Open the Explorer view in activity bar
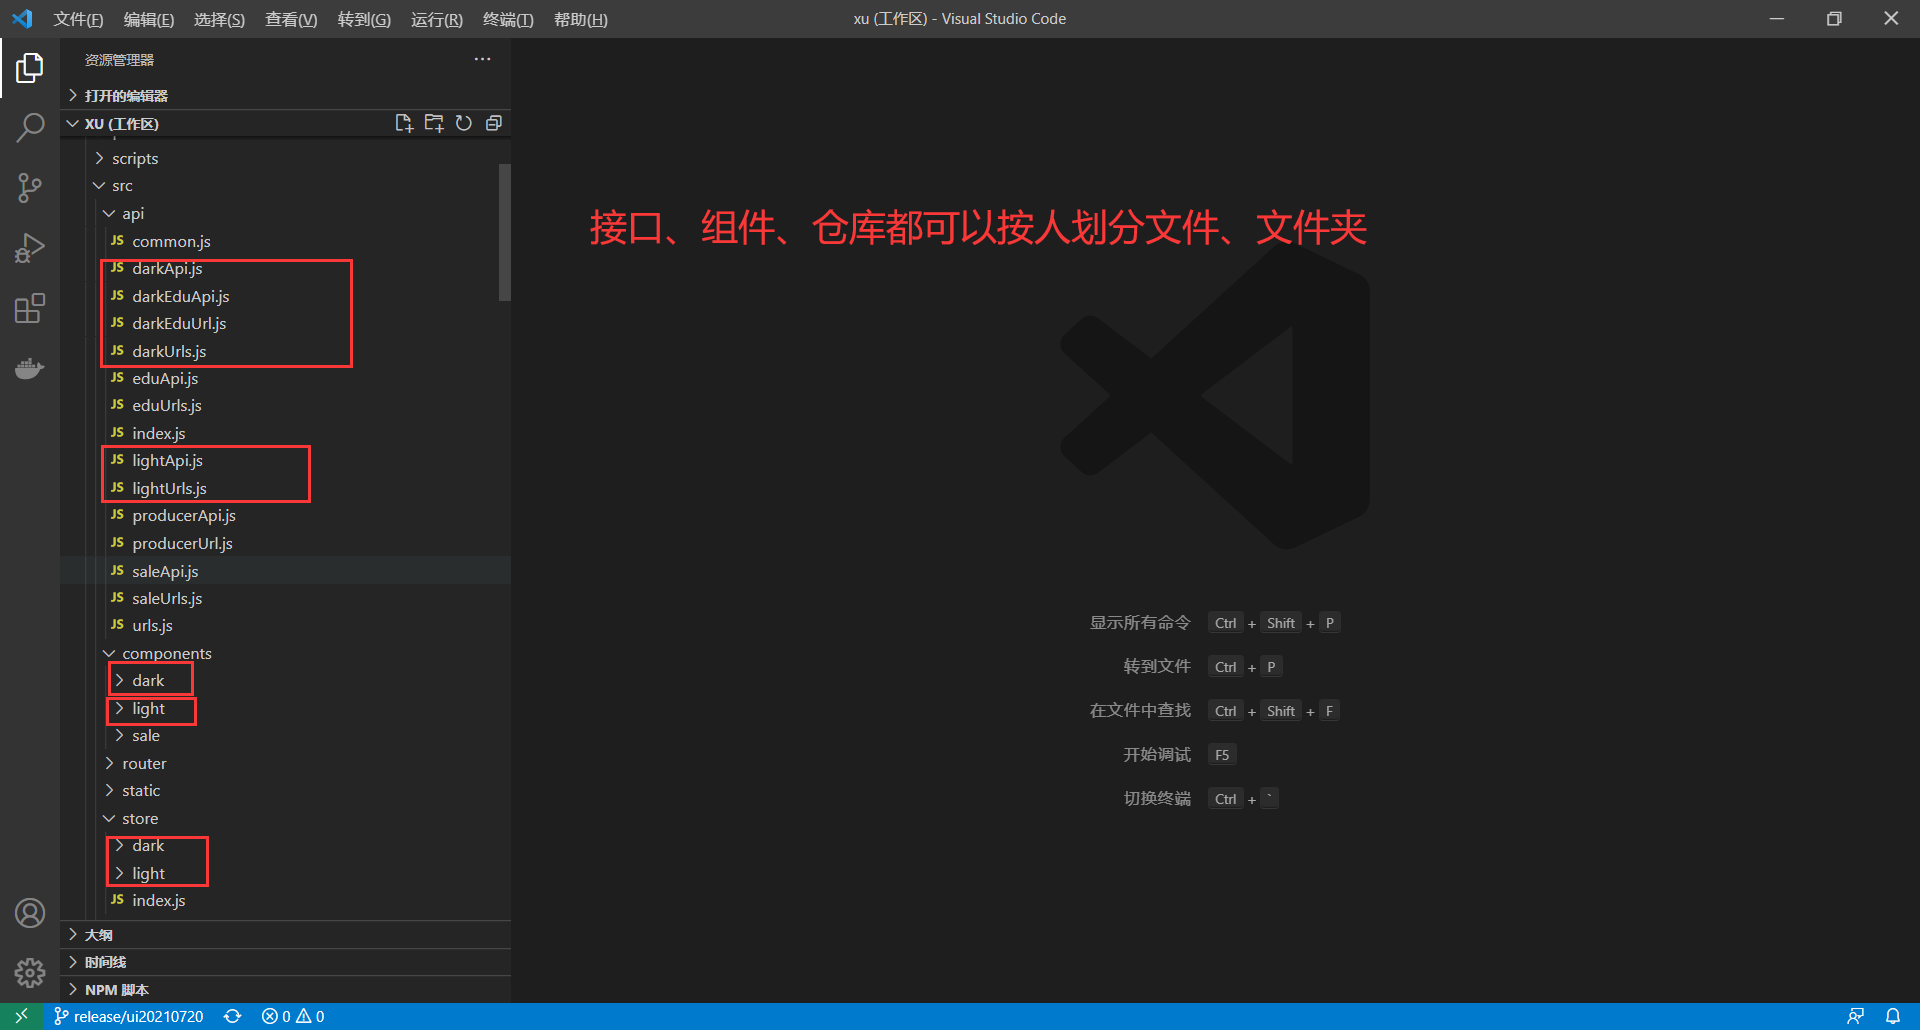The width and height of the screenshot is (1920, 1030). click(30, 68)
